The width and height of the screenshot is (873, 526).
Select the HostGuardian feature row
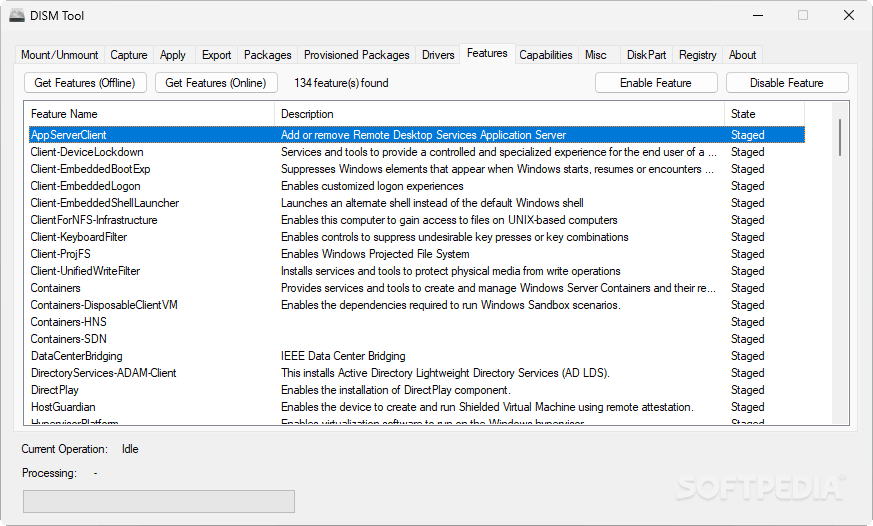pyautogui.click(x=416, y=407)
